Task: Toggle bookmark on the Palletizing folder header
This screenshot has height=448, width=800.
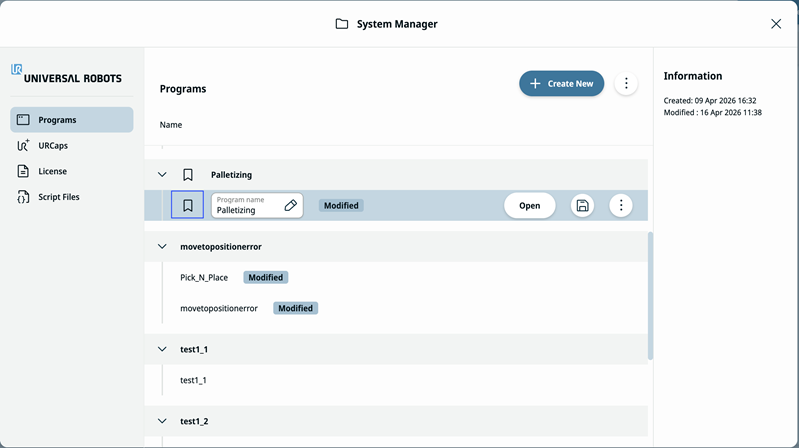Action: tap(188, 175)
